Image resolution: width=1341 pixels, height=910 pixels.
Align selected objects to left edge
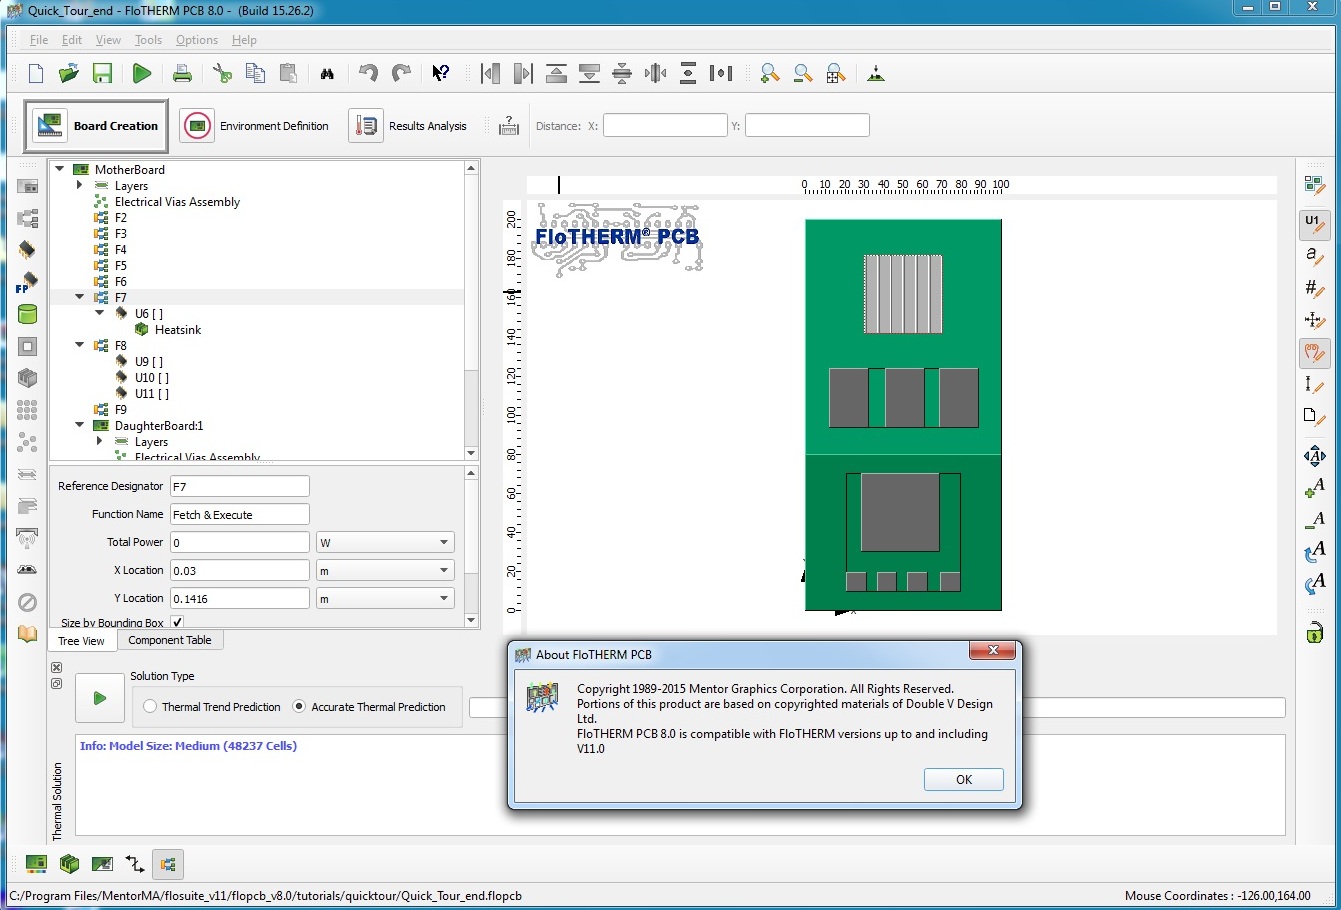tap(490, 73)
